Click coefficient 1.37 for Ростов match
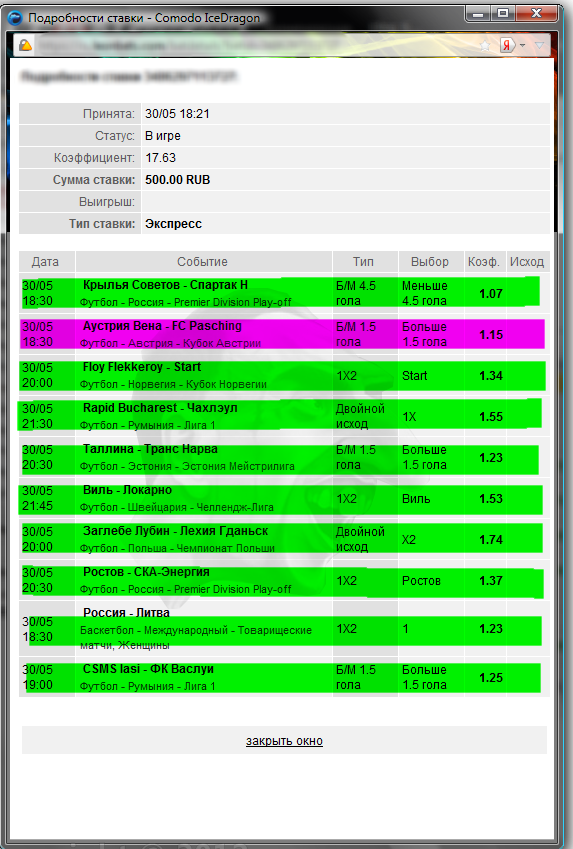573x849 pixels. [491, 580]
